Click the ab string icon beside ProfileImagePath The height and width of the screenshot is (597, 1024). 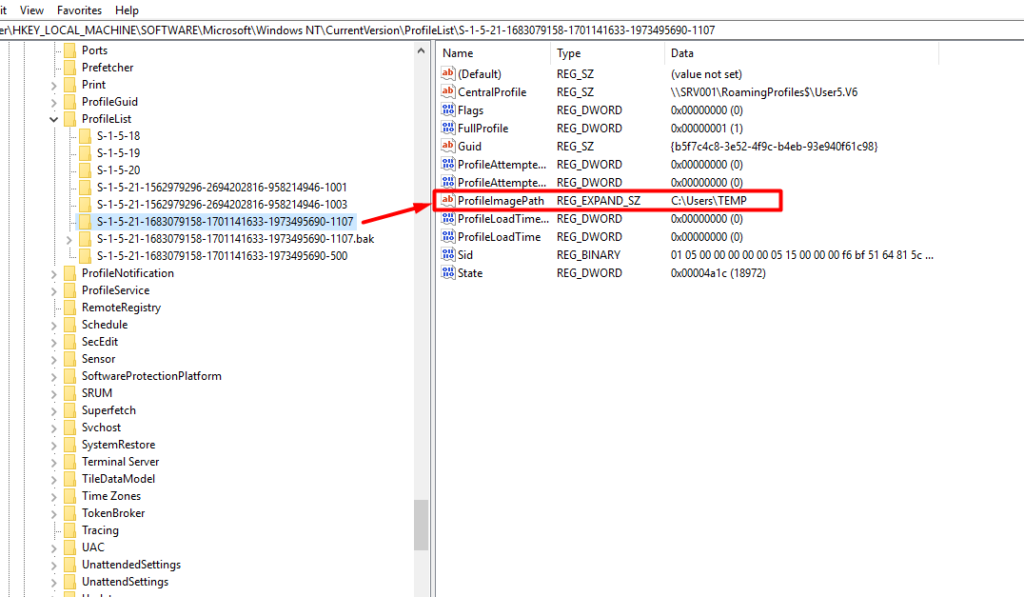click(x=447, y=200)
